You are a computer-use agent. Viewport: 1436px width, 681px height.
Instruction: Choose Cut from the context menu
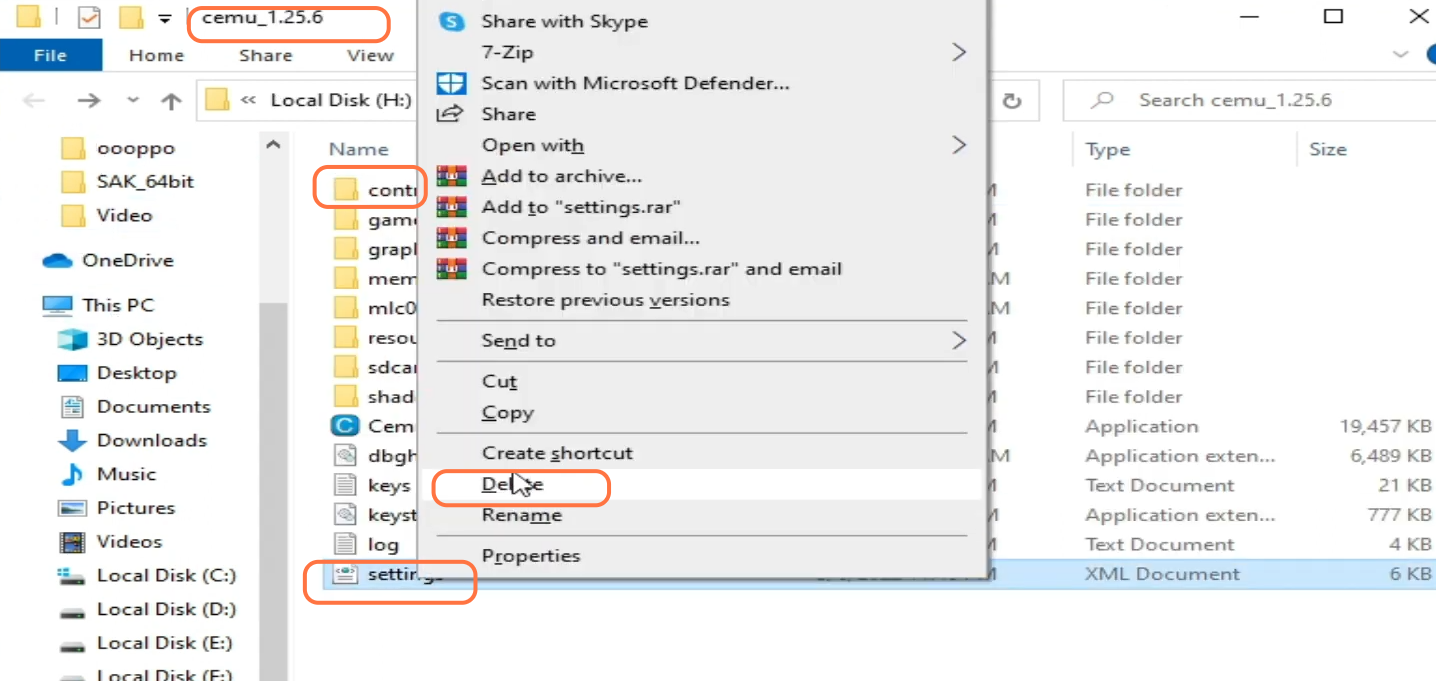[499, 382]
